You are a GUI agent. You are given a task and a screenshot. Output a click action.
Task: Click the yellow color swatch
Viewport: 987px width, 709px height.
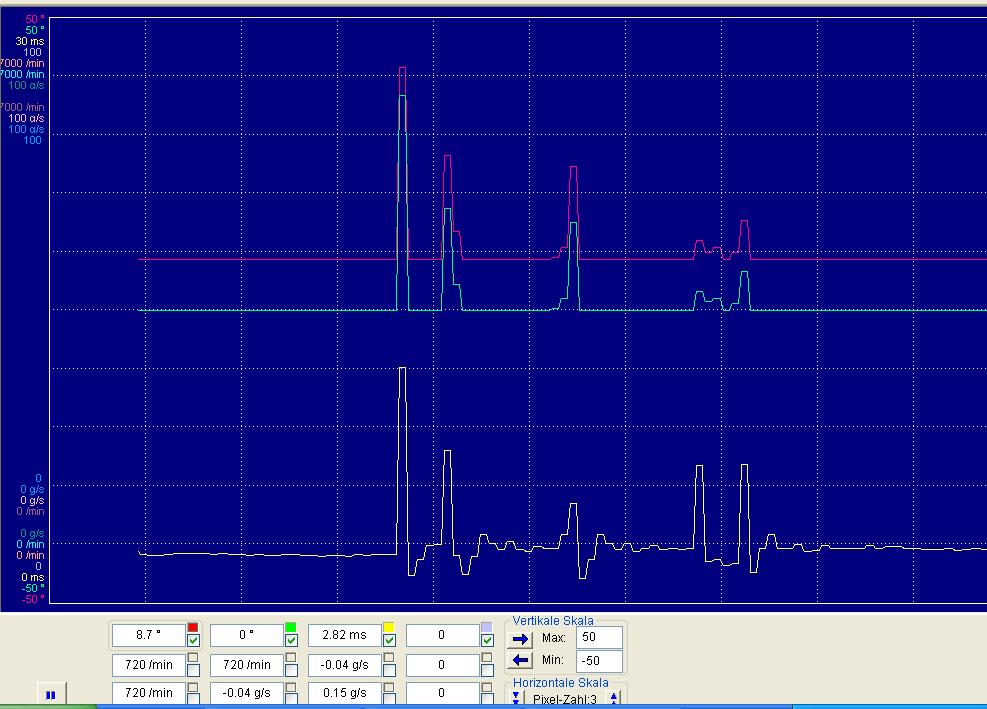point(389,627)
